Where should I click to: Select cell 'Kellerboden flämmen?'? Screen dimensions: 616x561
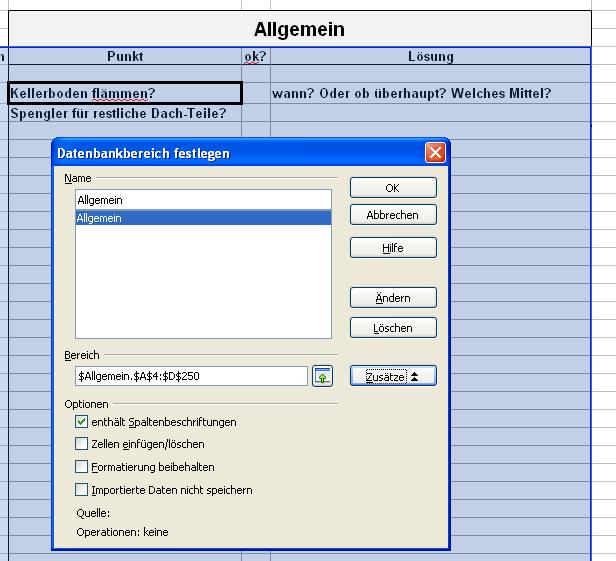coord(125,94)
